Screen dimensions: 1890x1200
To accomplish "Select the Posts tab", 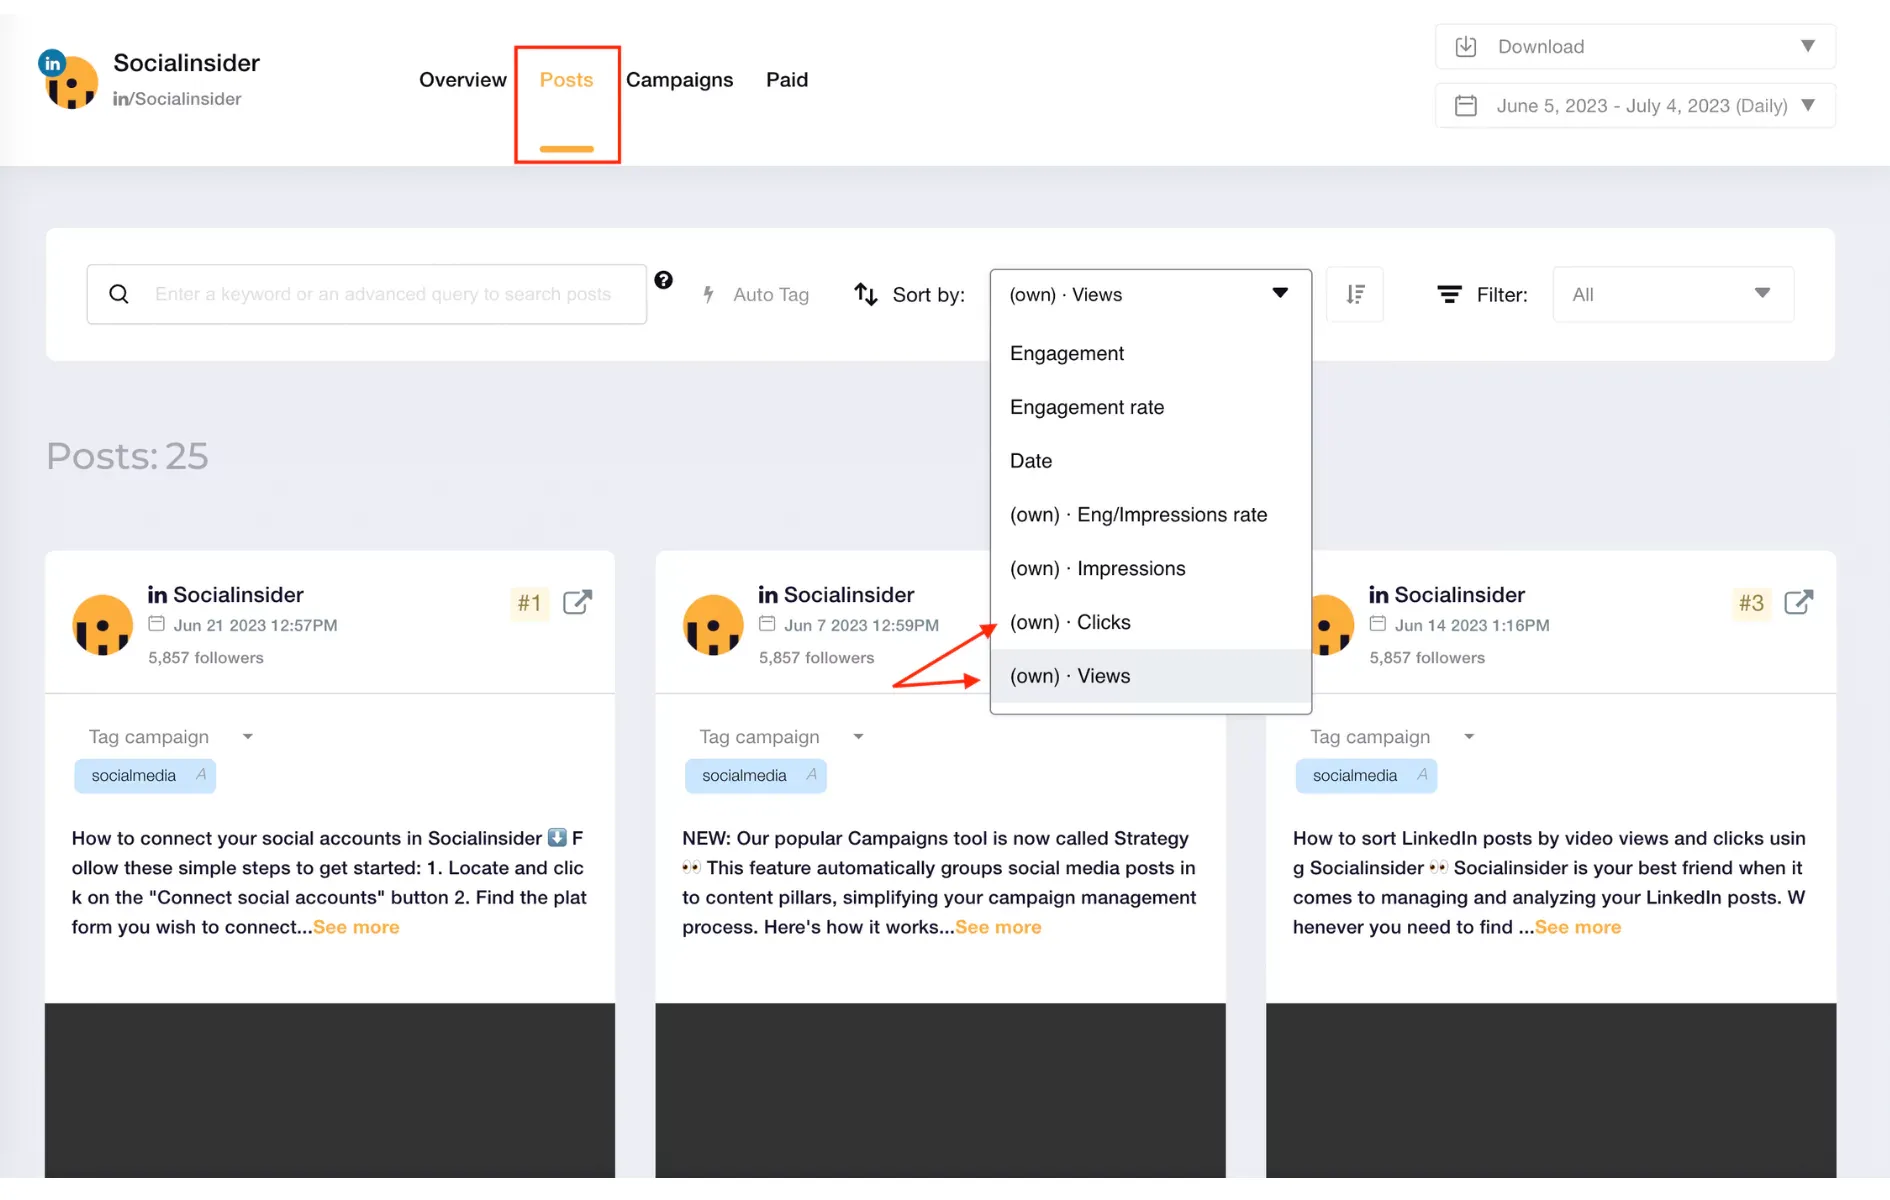I will point(566,80).
